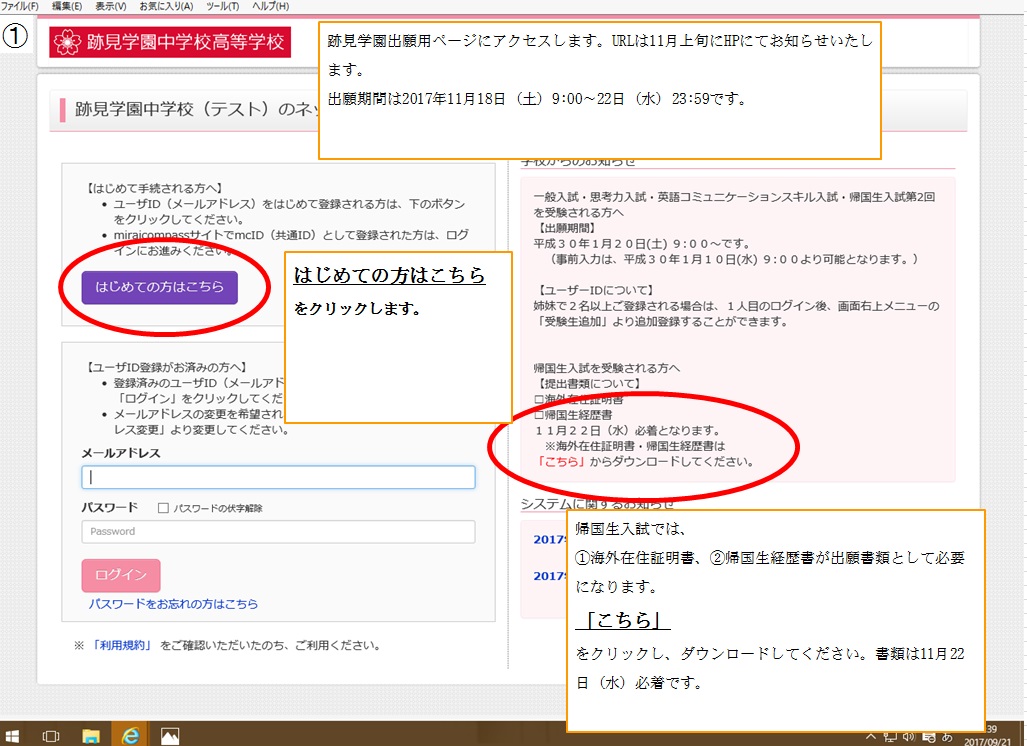The height and width of the screenshot is (746, 1027).
Task: Click the メールアドレス input field
Action: pyautogui.click(x=278, y=477)
